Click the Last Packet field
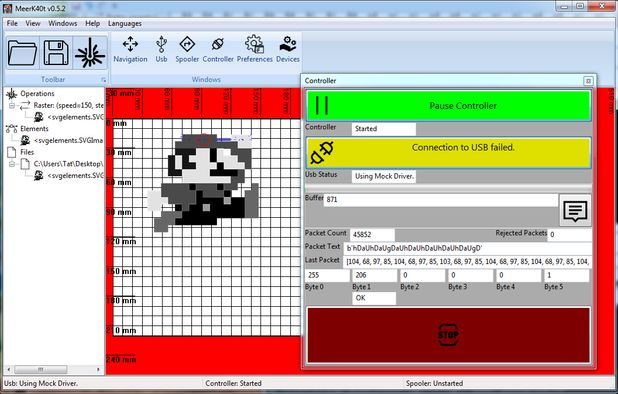Screen dimensions: 618x394 tap(468, 262)
